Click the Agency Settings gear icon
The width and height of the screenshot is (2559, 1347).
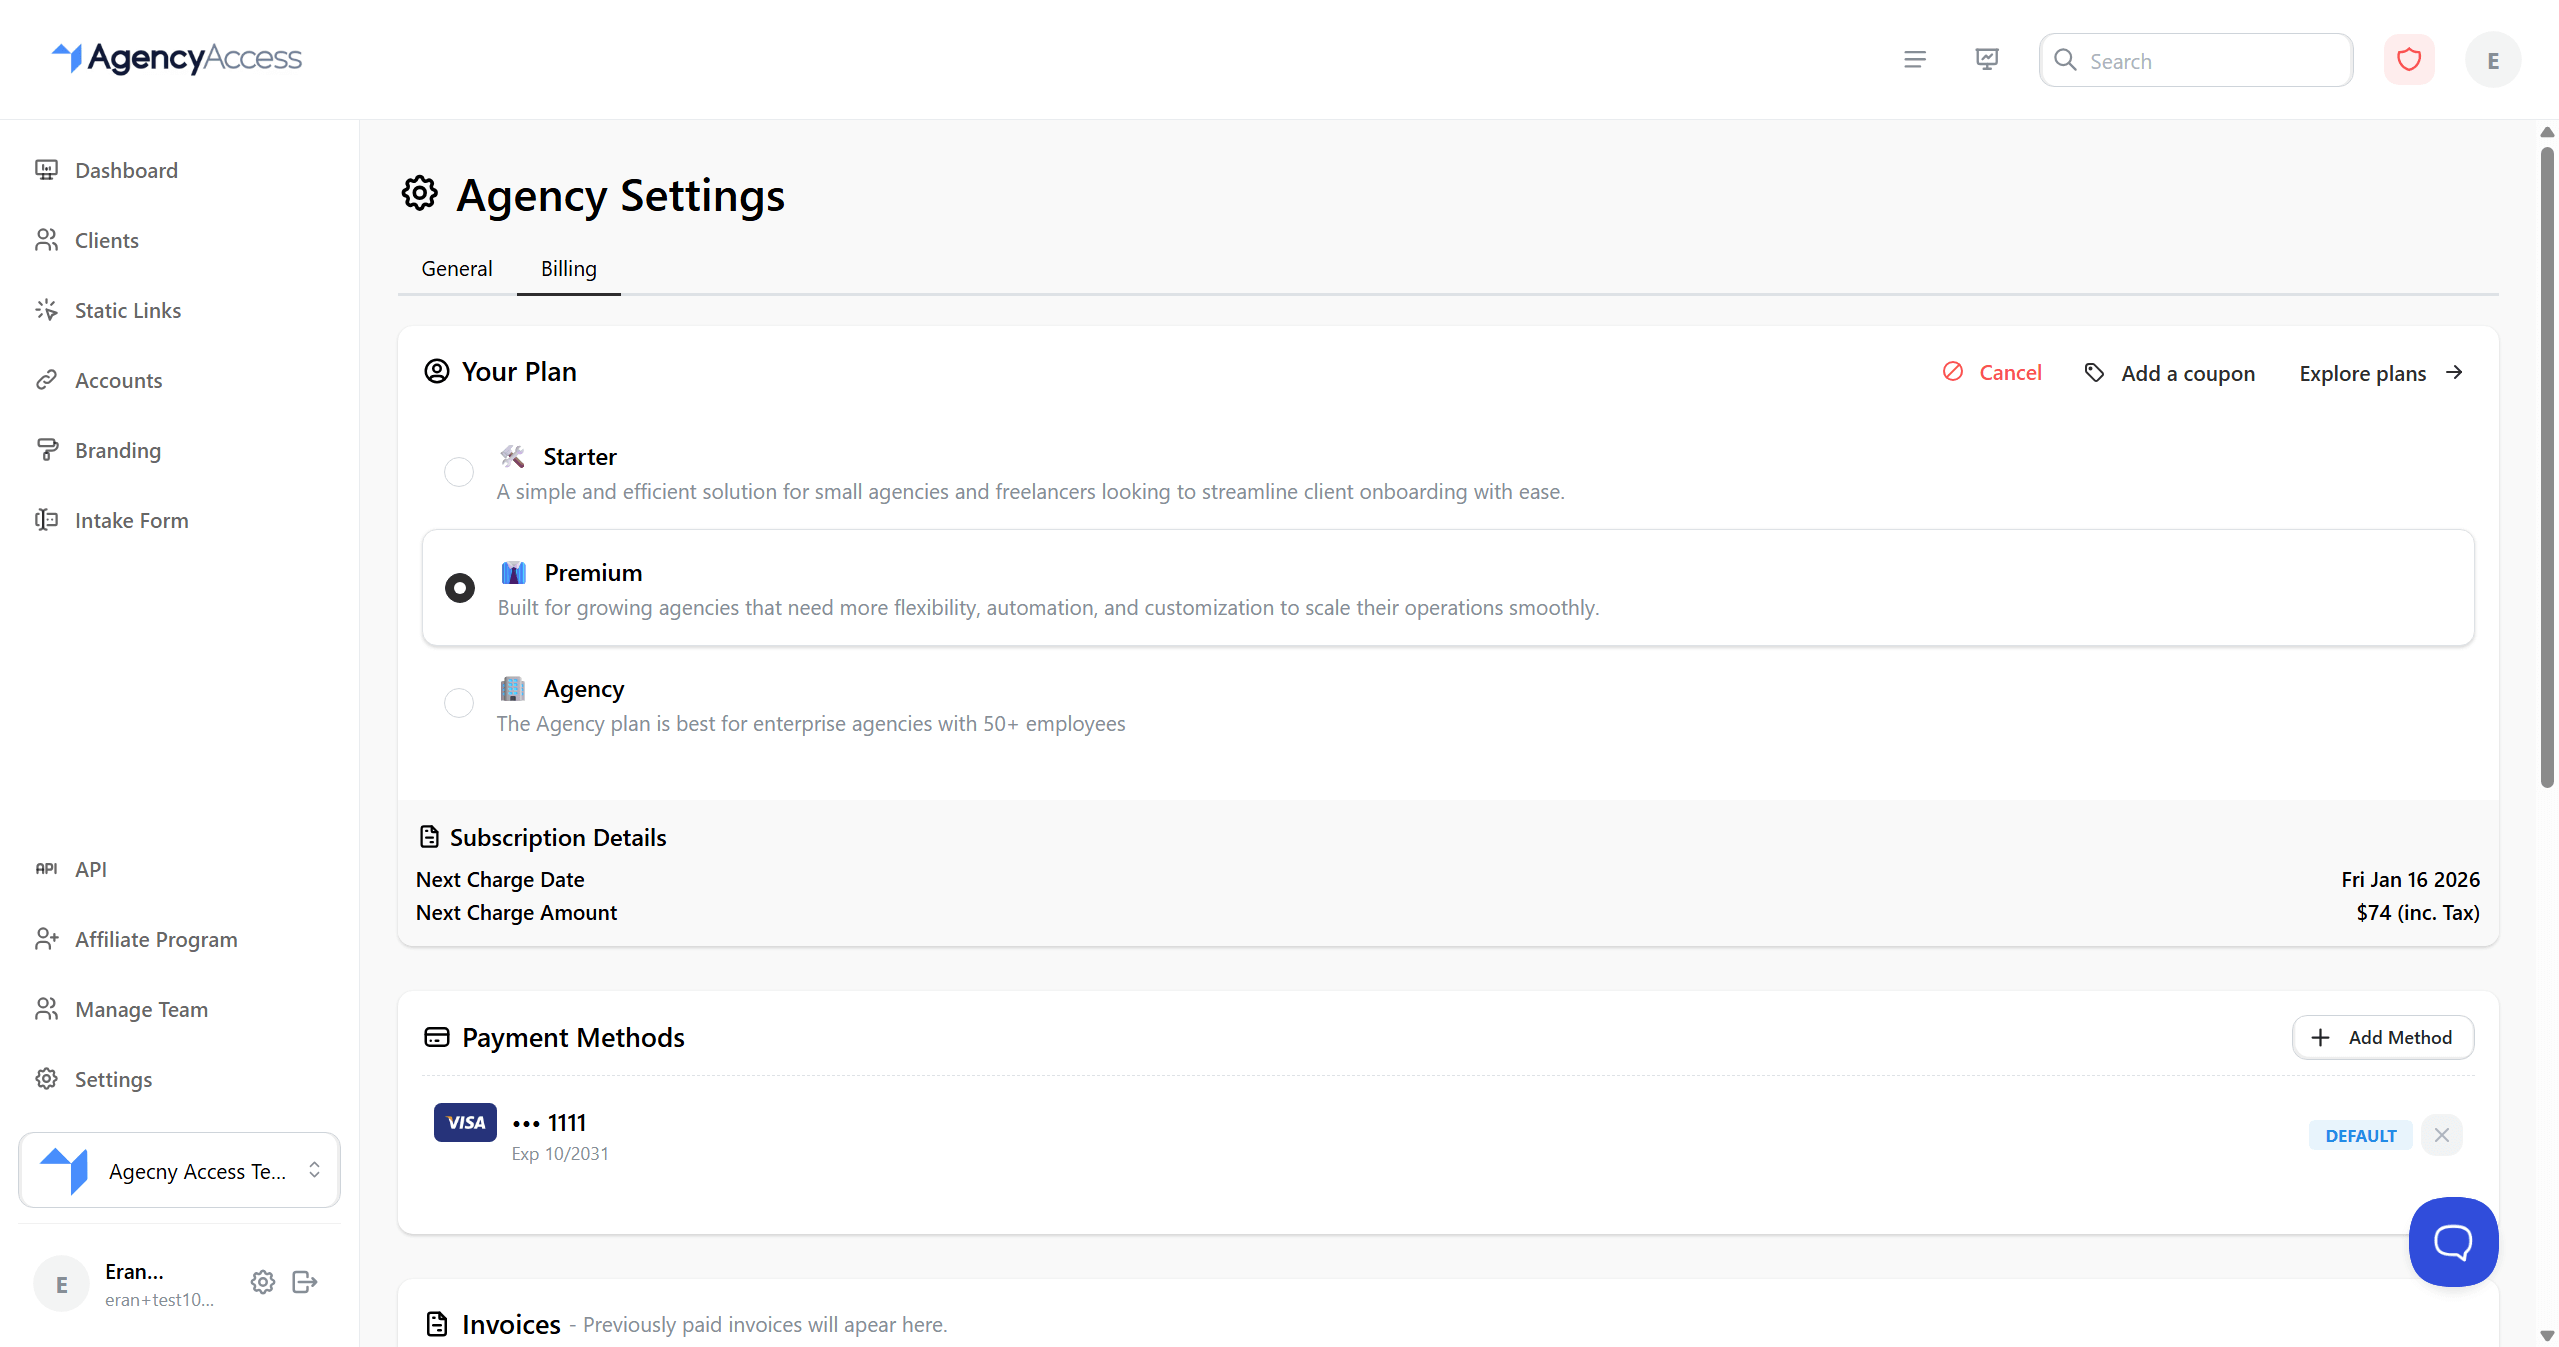(x=420, y=194)
